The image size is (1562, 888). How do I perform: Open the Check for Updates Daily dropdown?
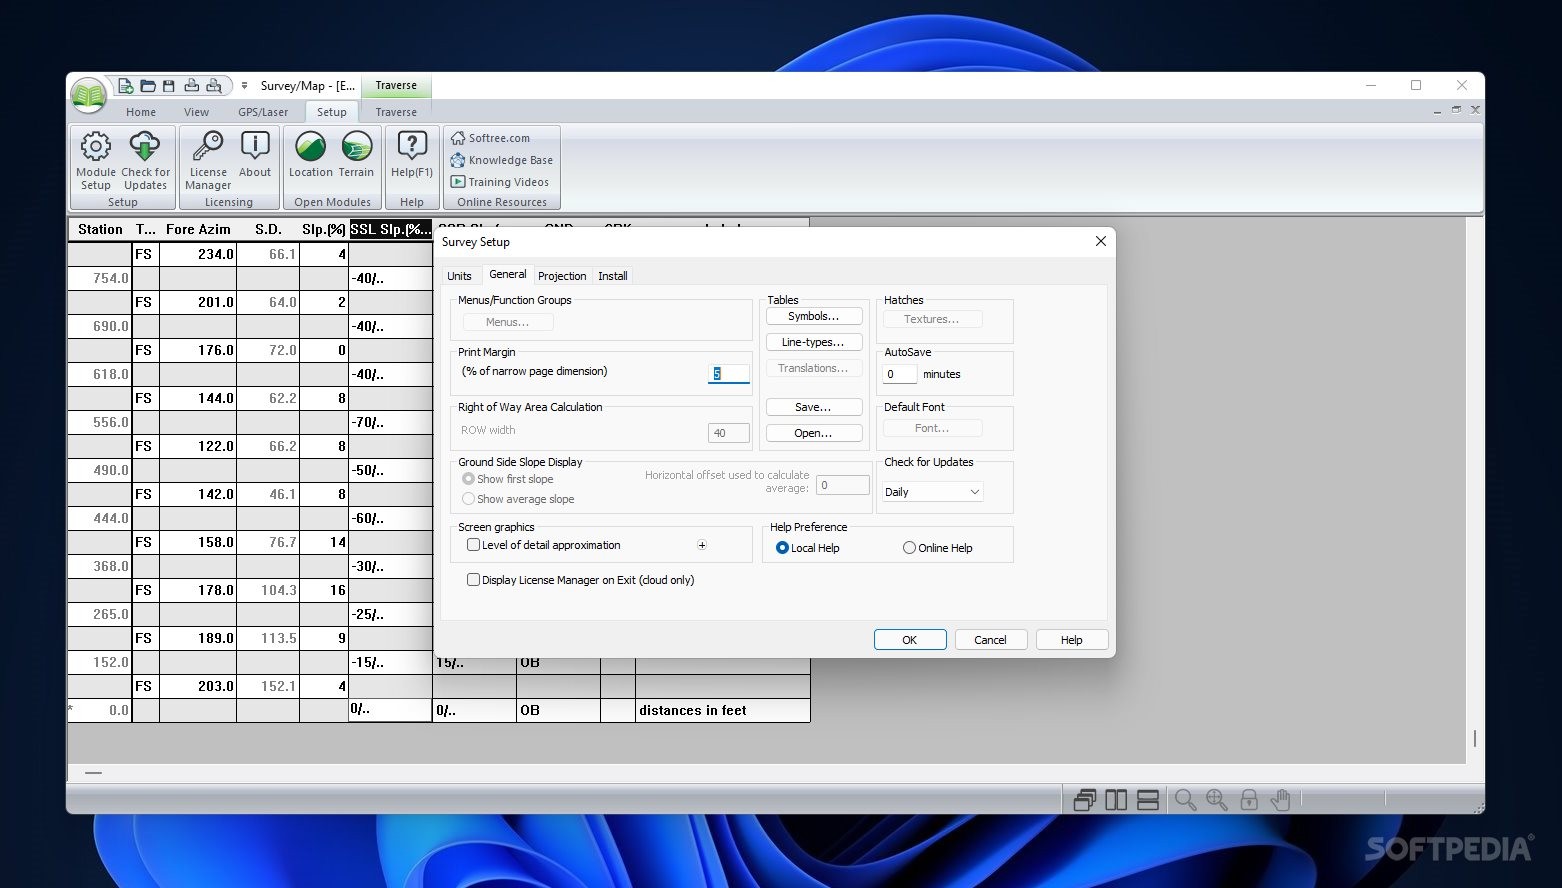tap(932, 492)
